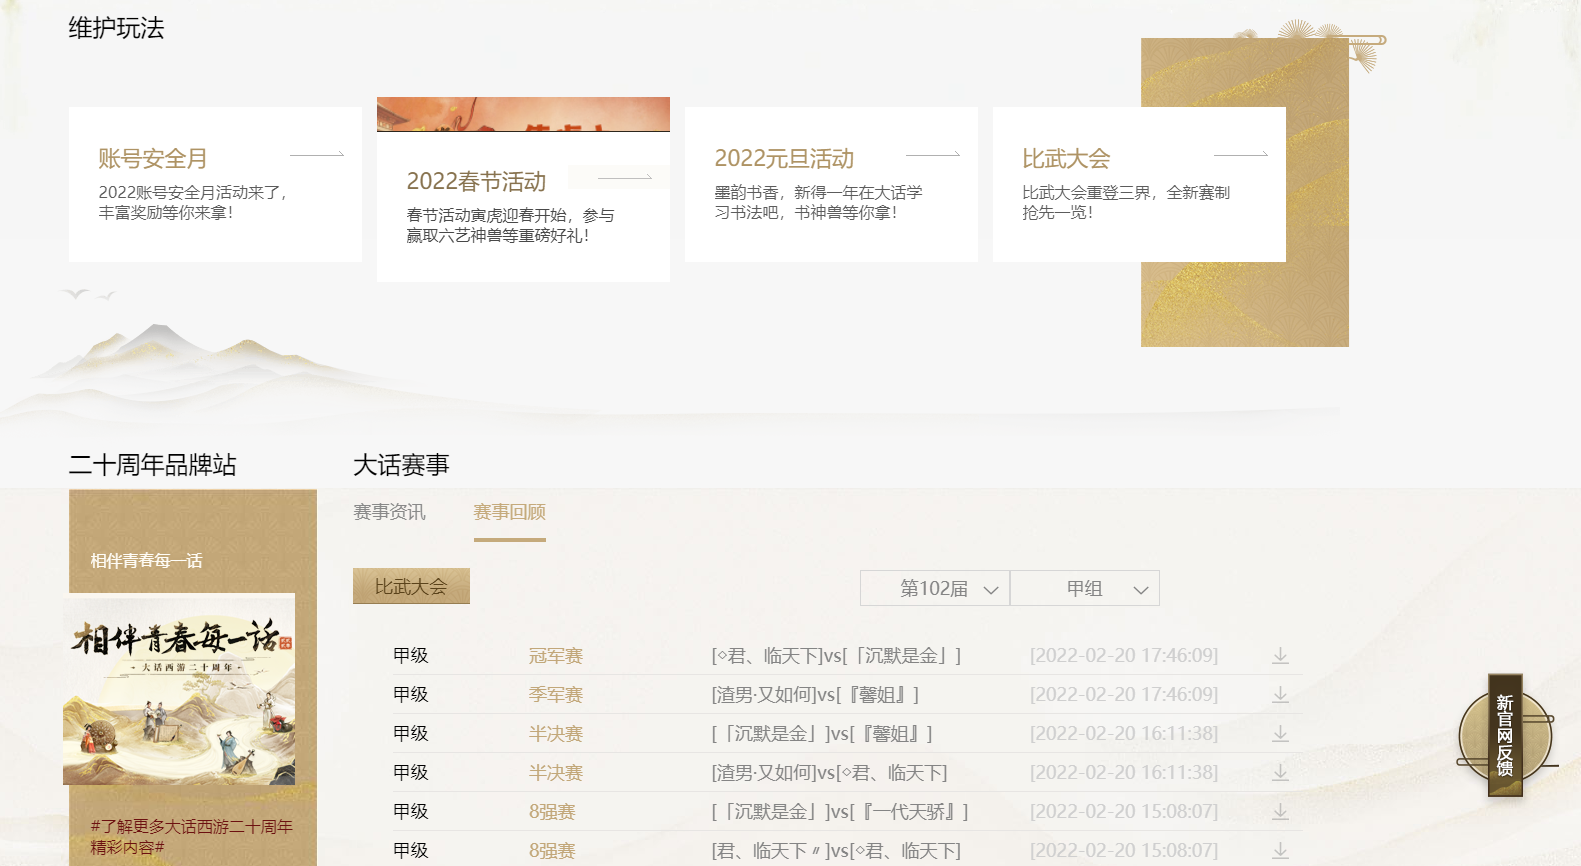1581x866 pixels.
Task: Open the 大话西游二十周年 hashtag link
Action: pyautogui.click(x=191, y=837)
